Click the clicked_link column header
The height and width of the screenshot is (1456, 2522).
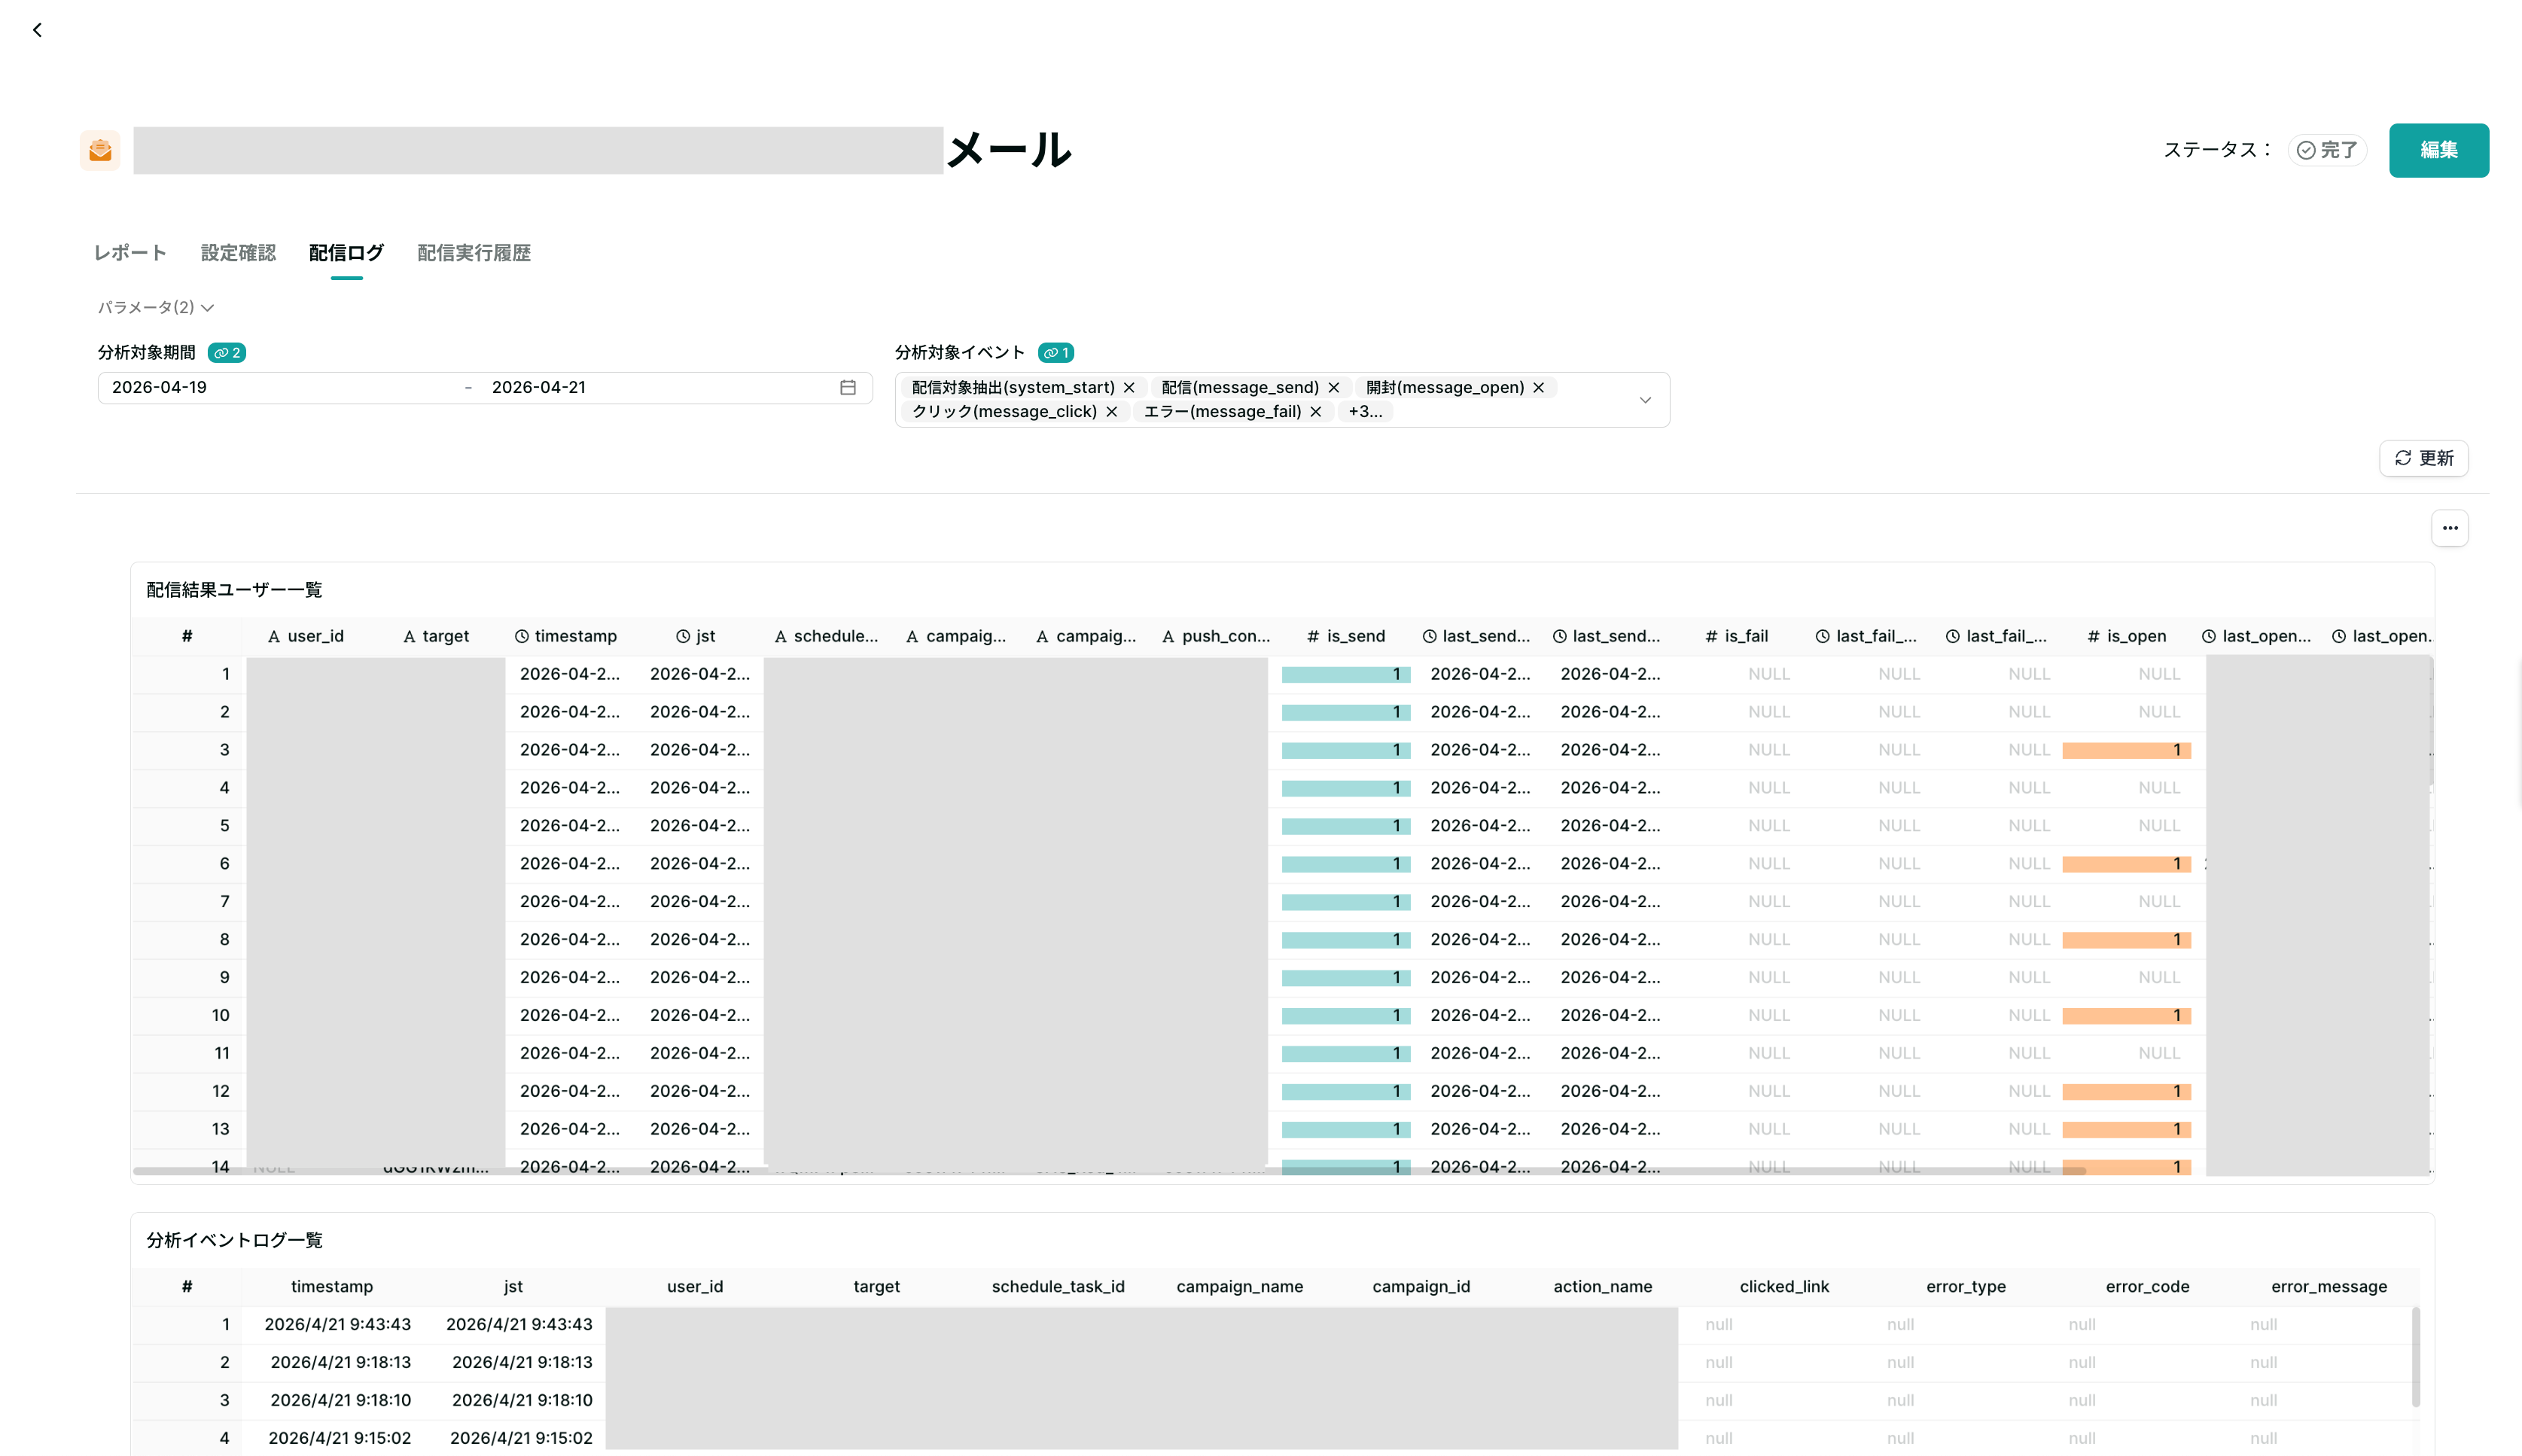pyautogui.click(x=1784, y=1286)
